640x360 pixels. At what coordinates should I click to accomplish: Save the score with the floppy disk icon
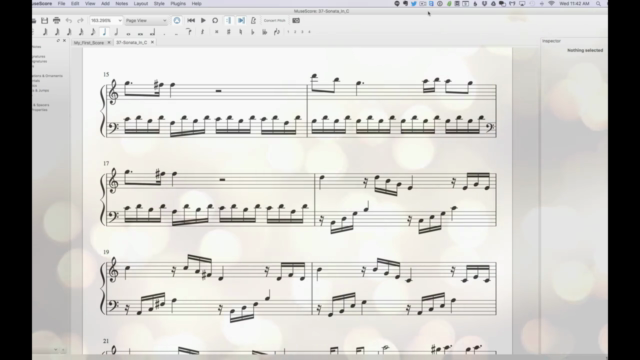pos(44,20)
